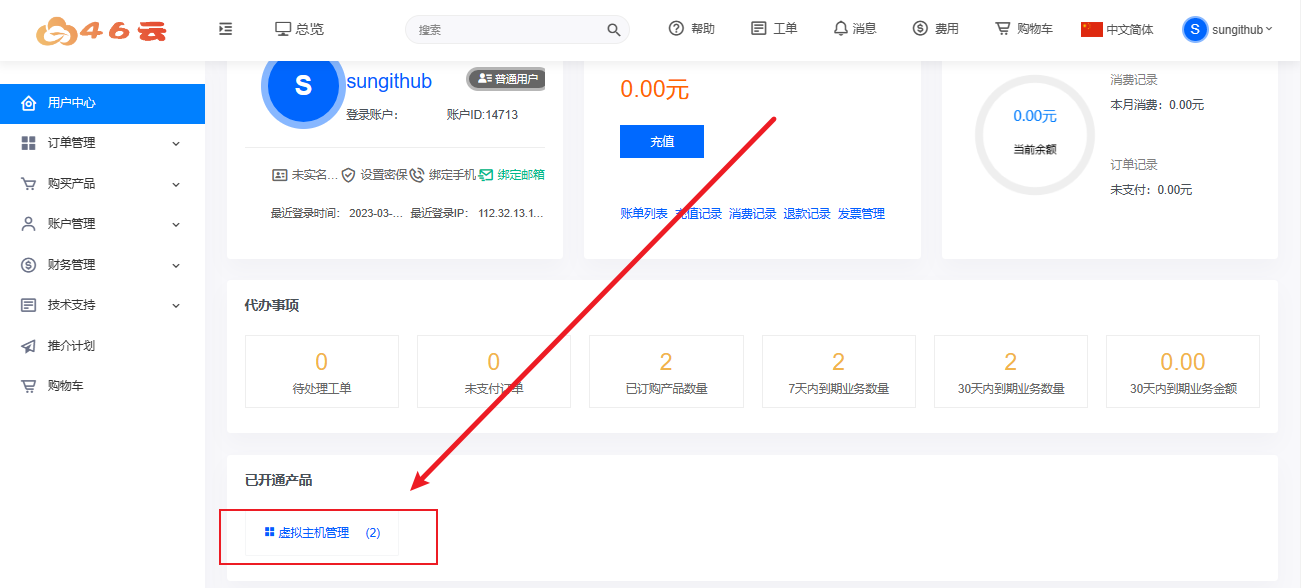Expand the 订单管理 sidebar menu
The width and height of the screenshot is (1301, 588).
[x=100, y=143]
